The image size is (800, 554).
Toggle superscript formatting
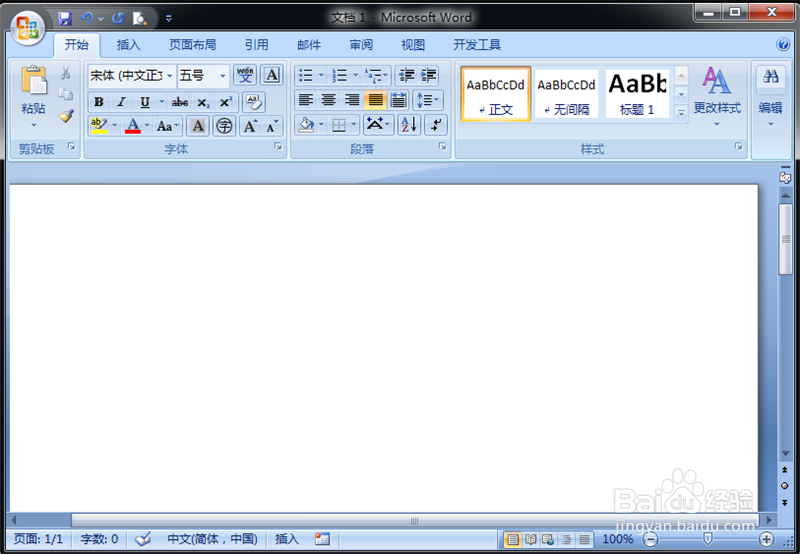click(226, 102)
